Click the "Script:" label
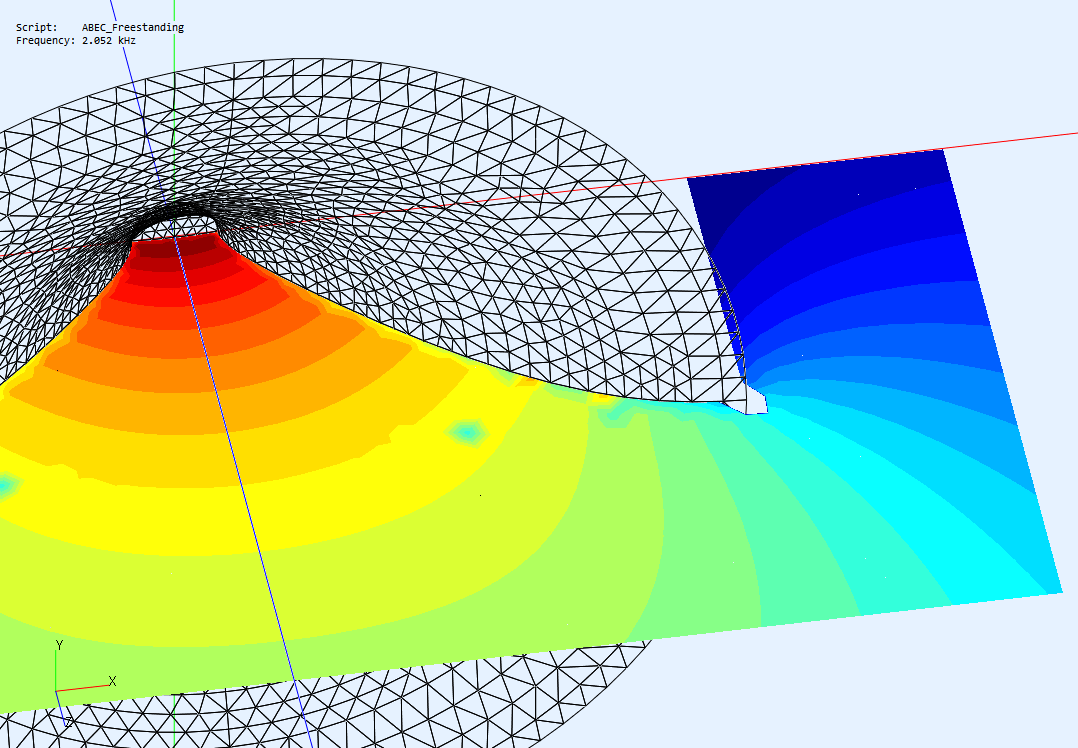Screen dimensions: 1078x748 click(x=36, y=28)
